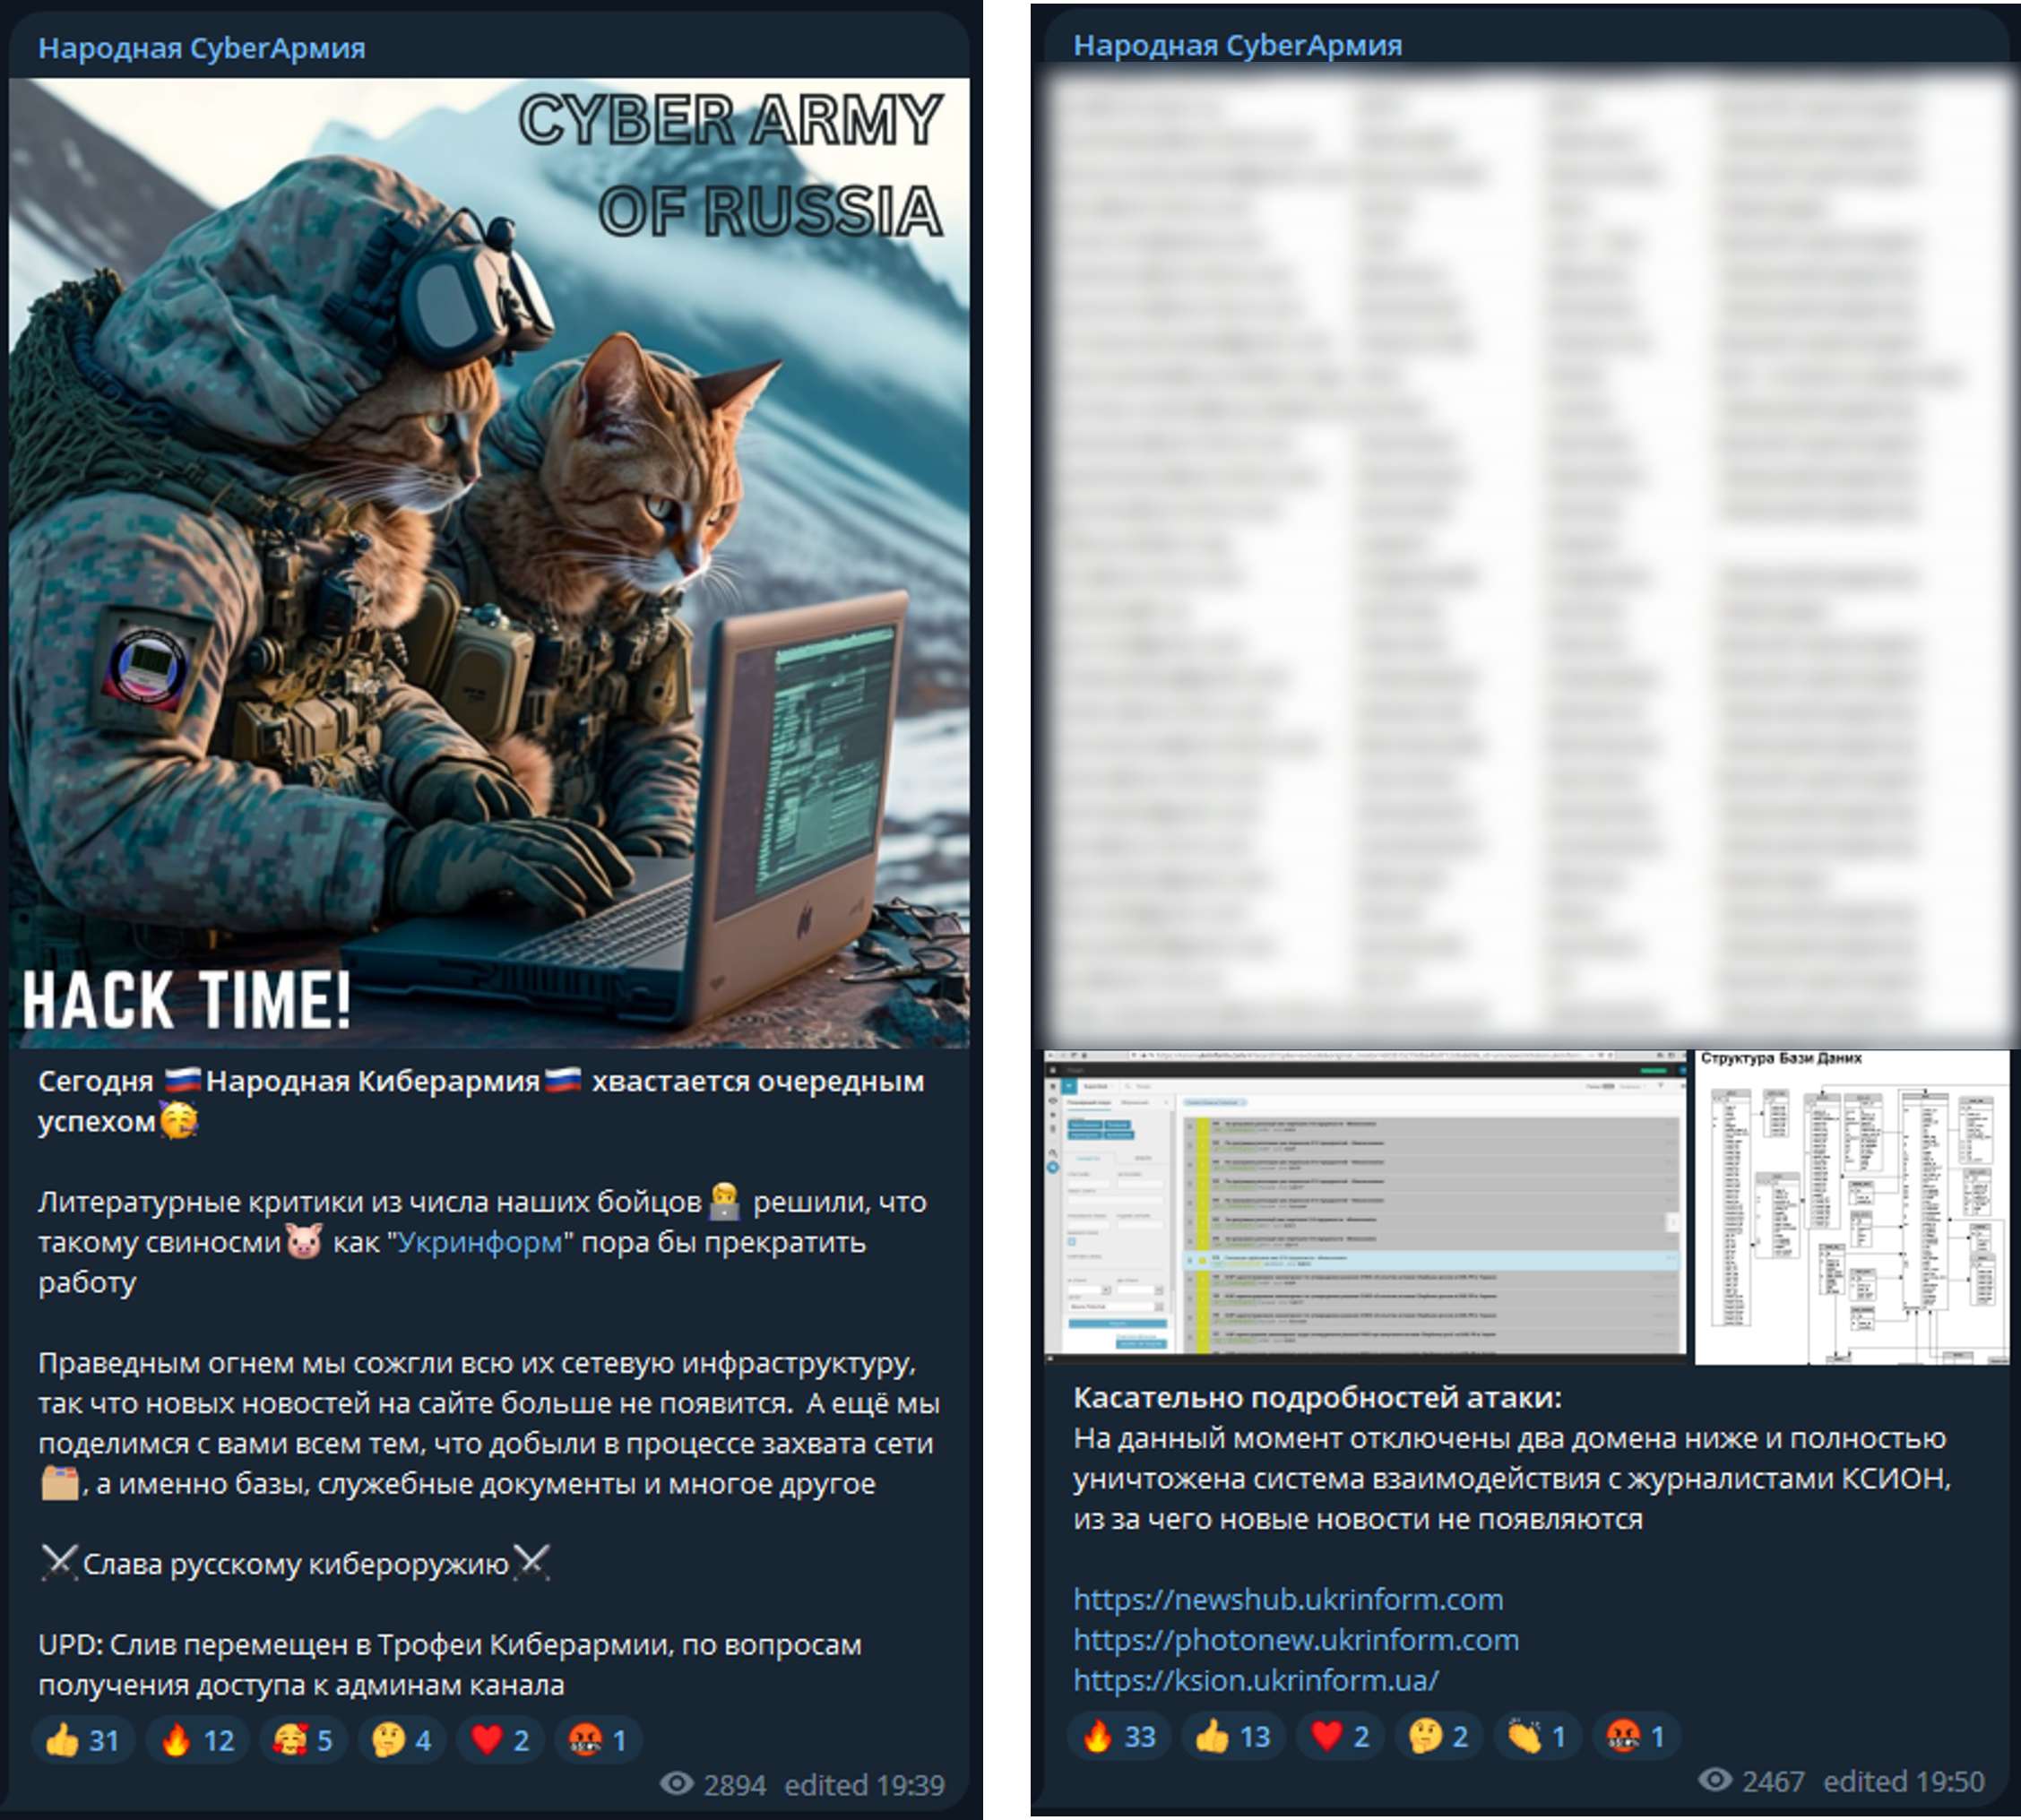Open the admin panel screenshot thumbnail
Viewport: 2021px width, 1820px height.
pos(1365,1205)
